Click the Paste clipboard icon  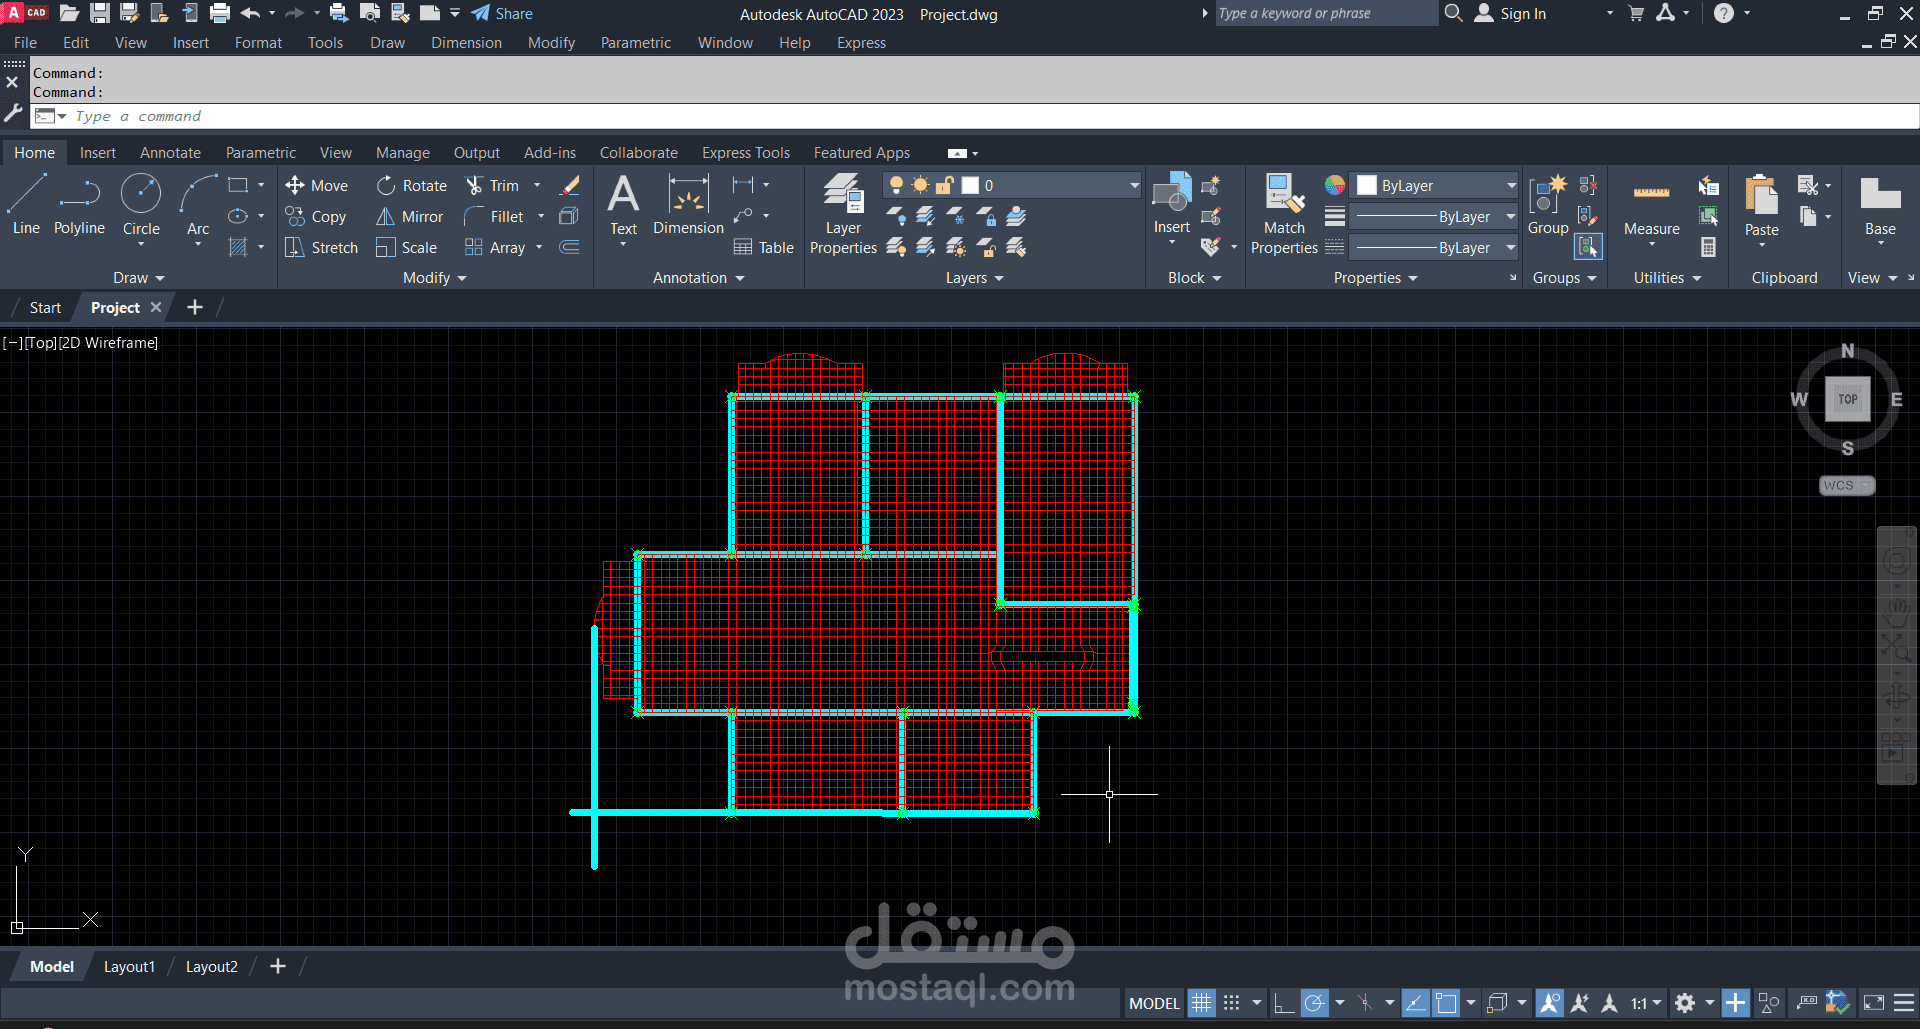click(x=1761, y=194)
